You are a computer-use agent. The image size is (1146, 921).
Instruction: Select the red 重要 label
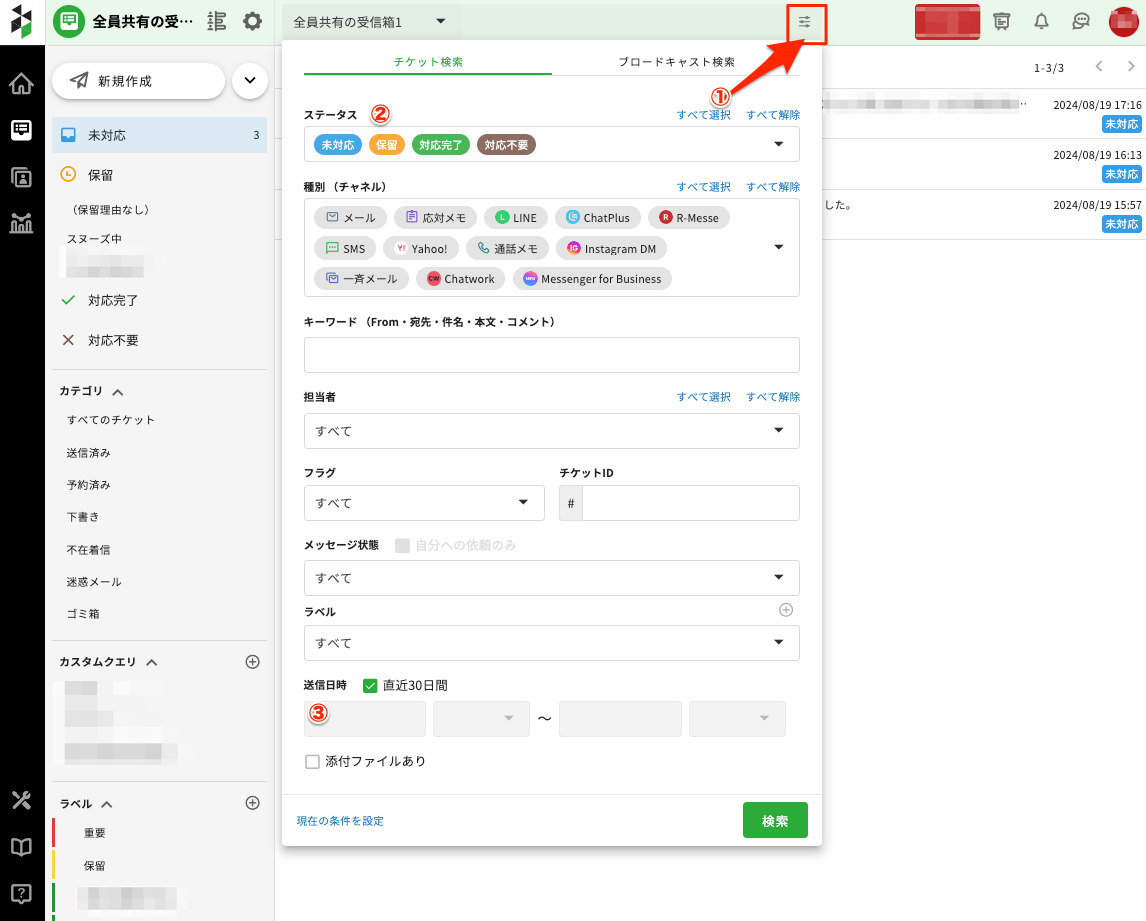[95, 833]
